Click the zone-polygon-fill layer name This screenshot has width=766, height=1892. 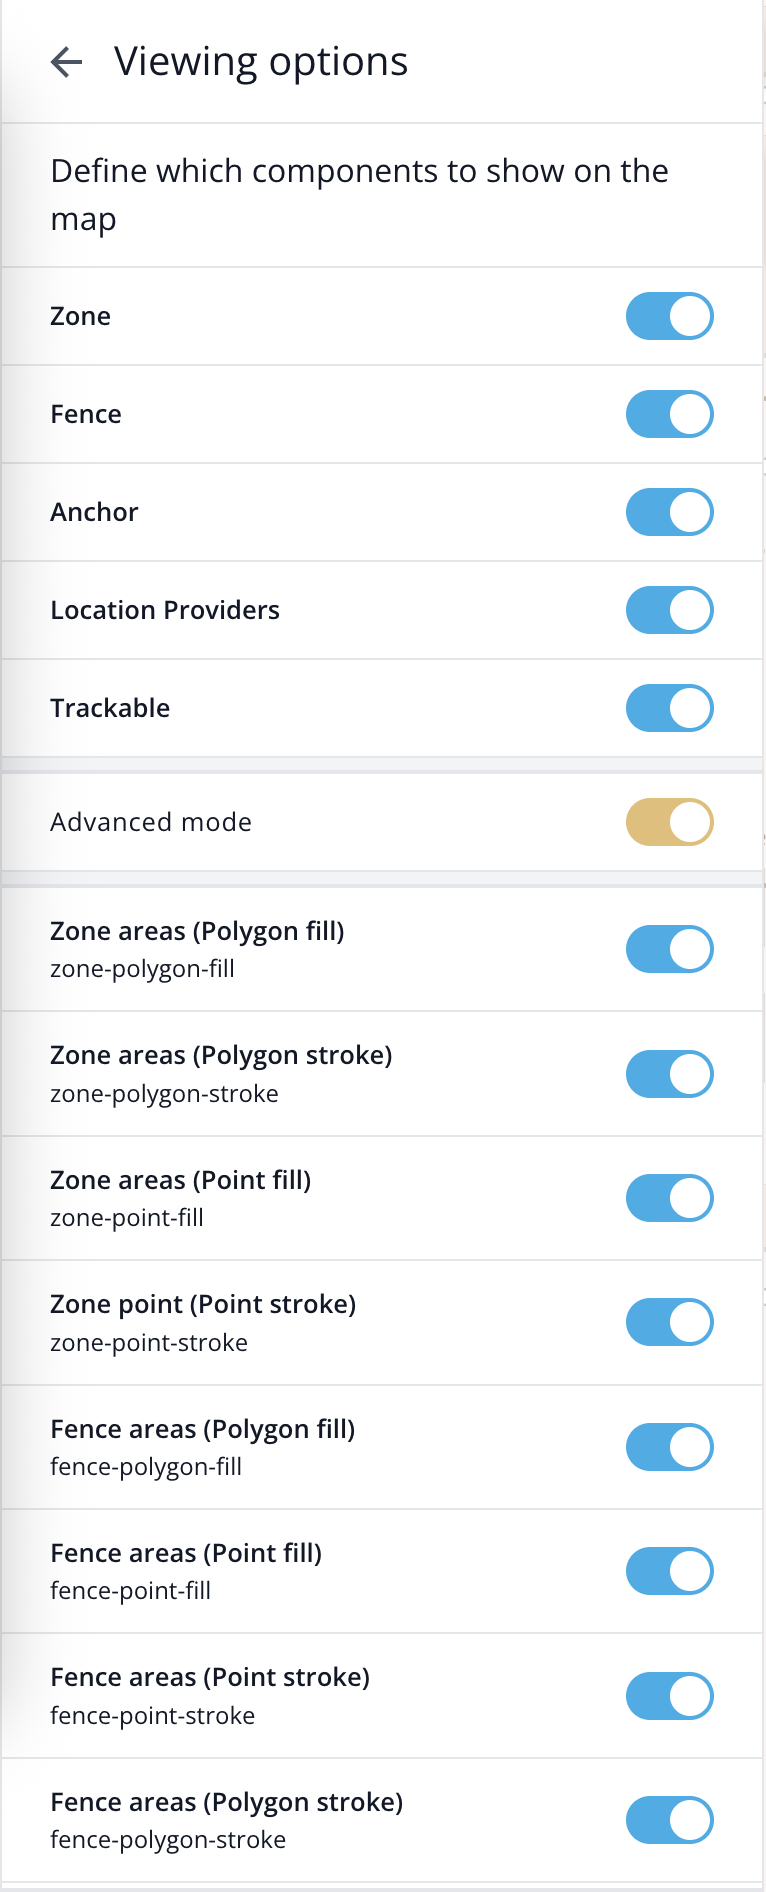click(x=142, y=969)
